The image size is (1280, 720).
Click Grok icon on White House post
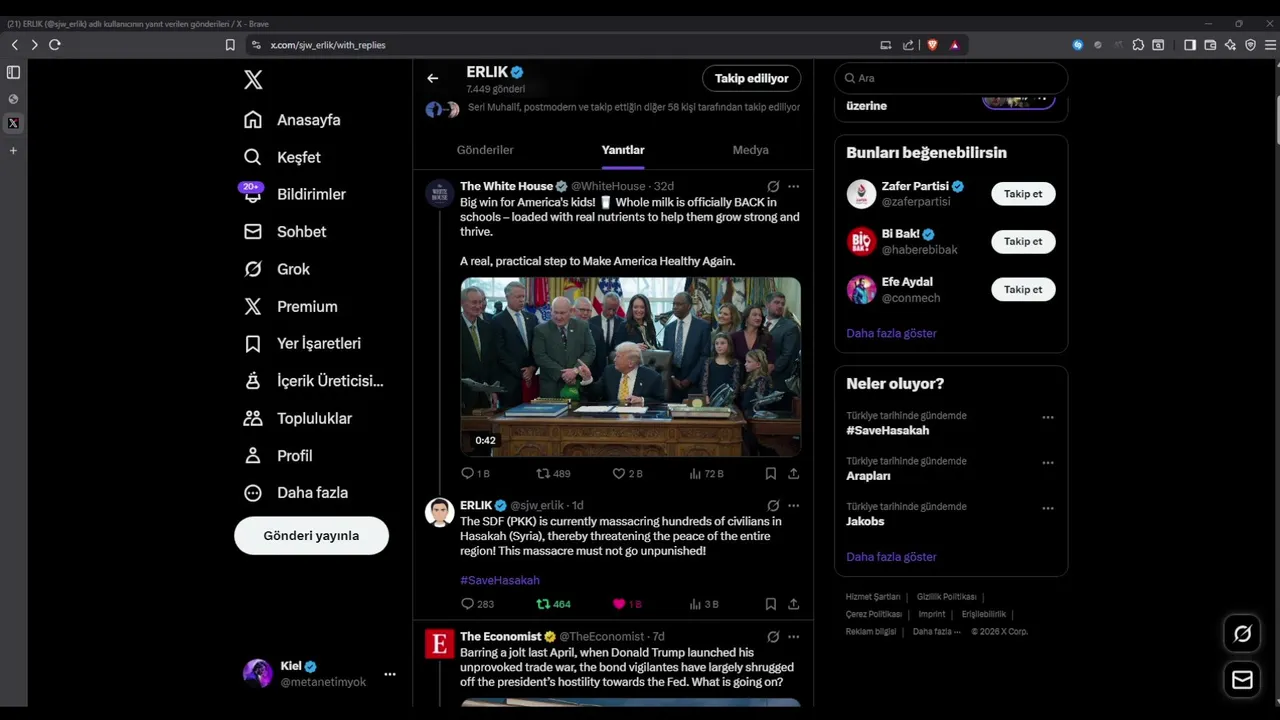click(x=773, y=186)
